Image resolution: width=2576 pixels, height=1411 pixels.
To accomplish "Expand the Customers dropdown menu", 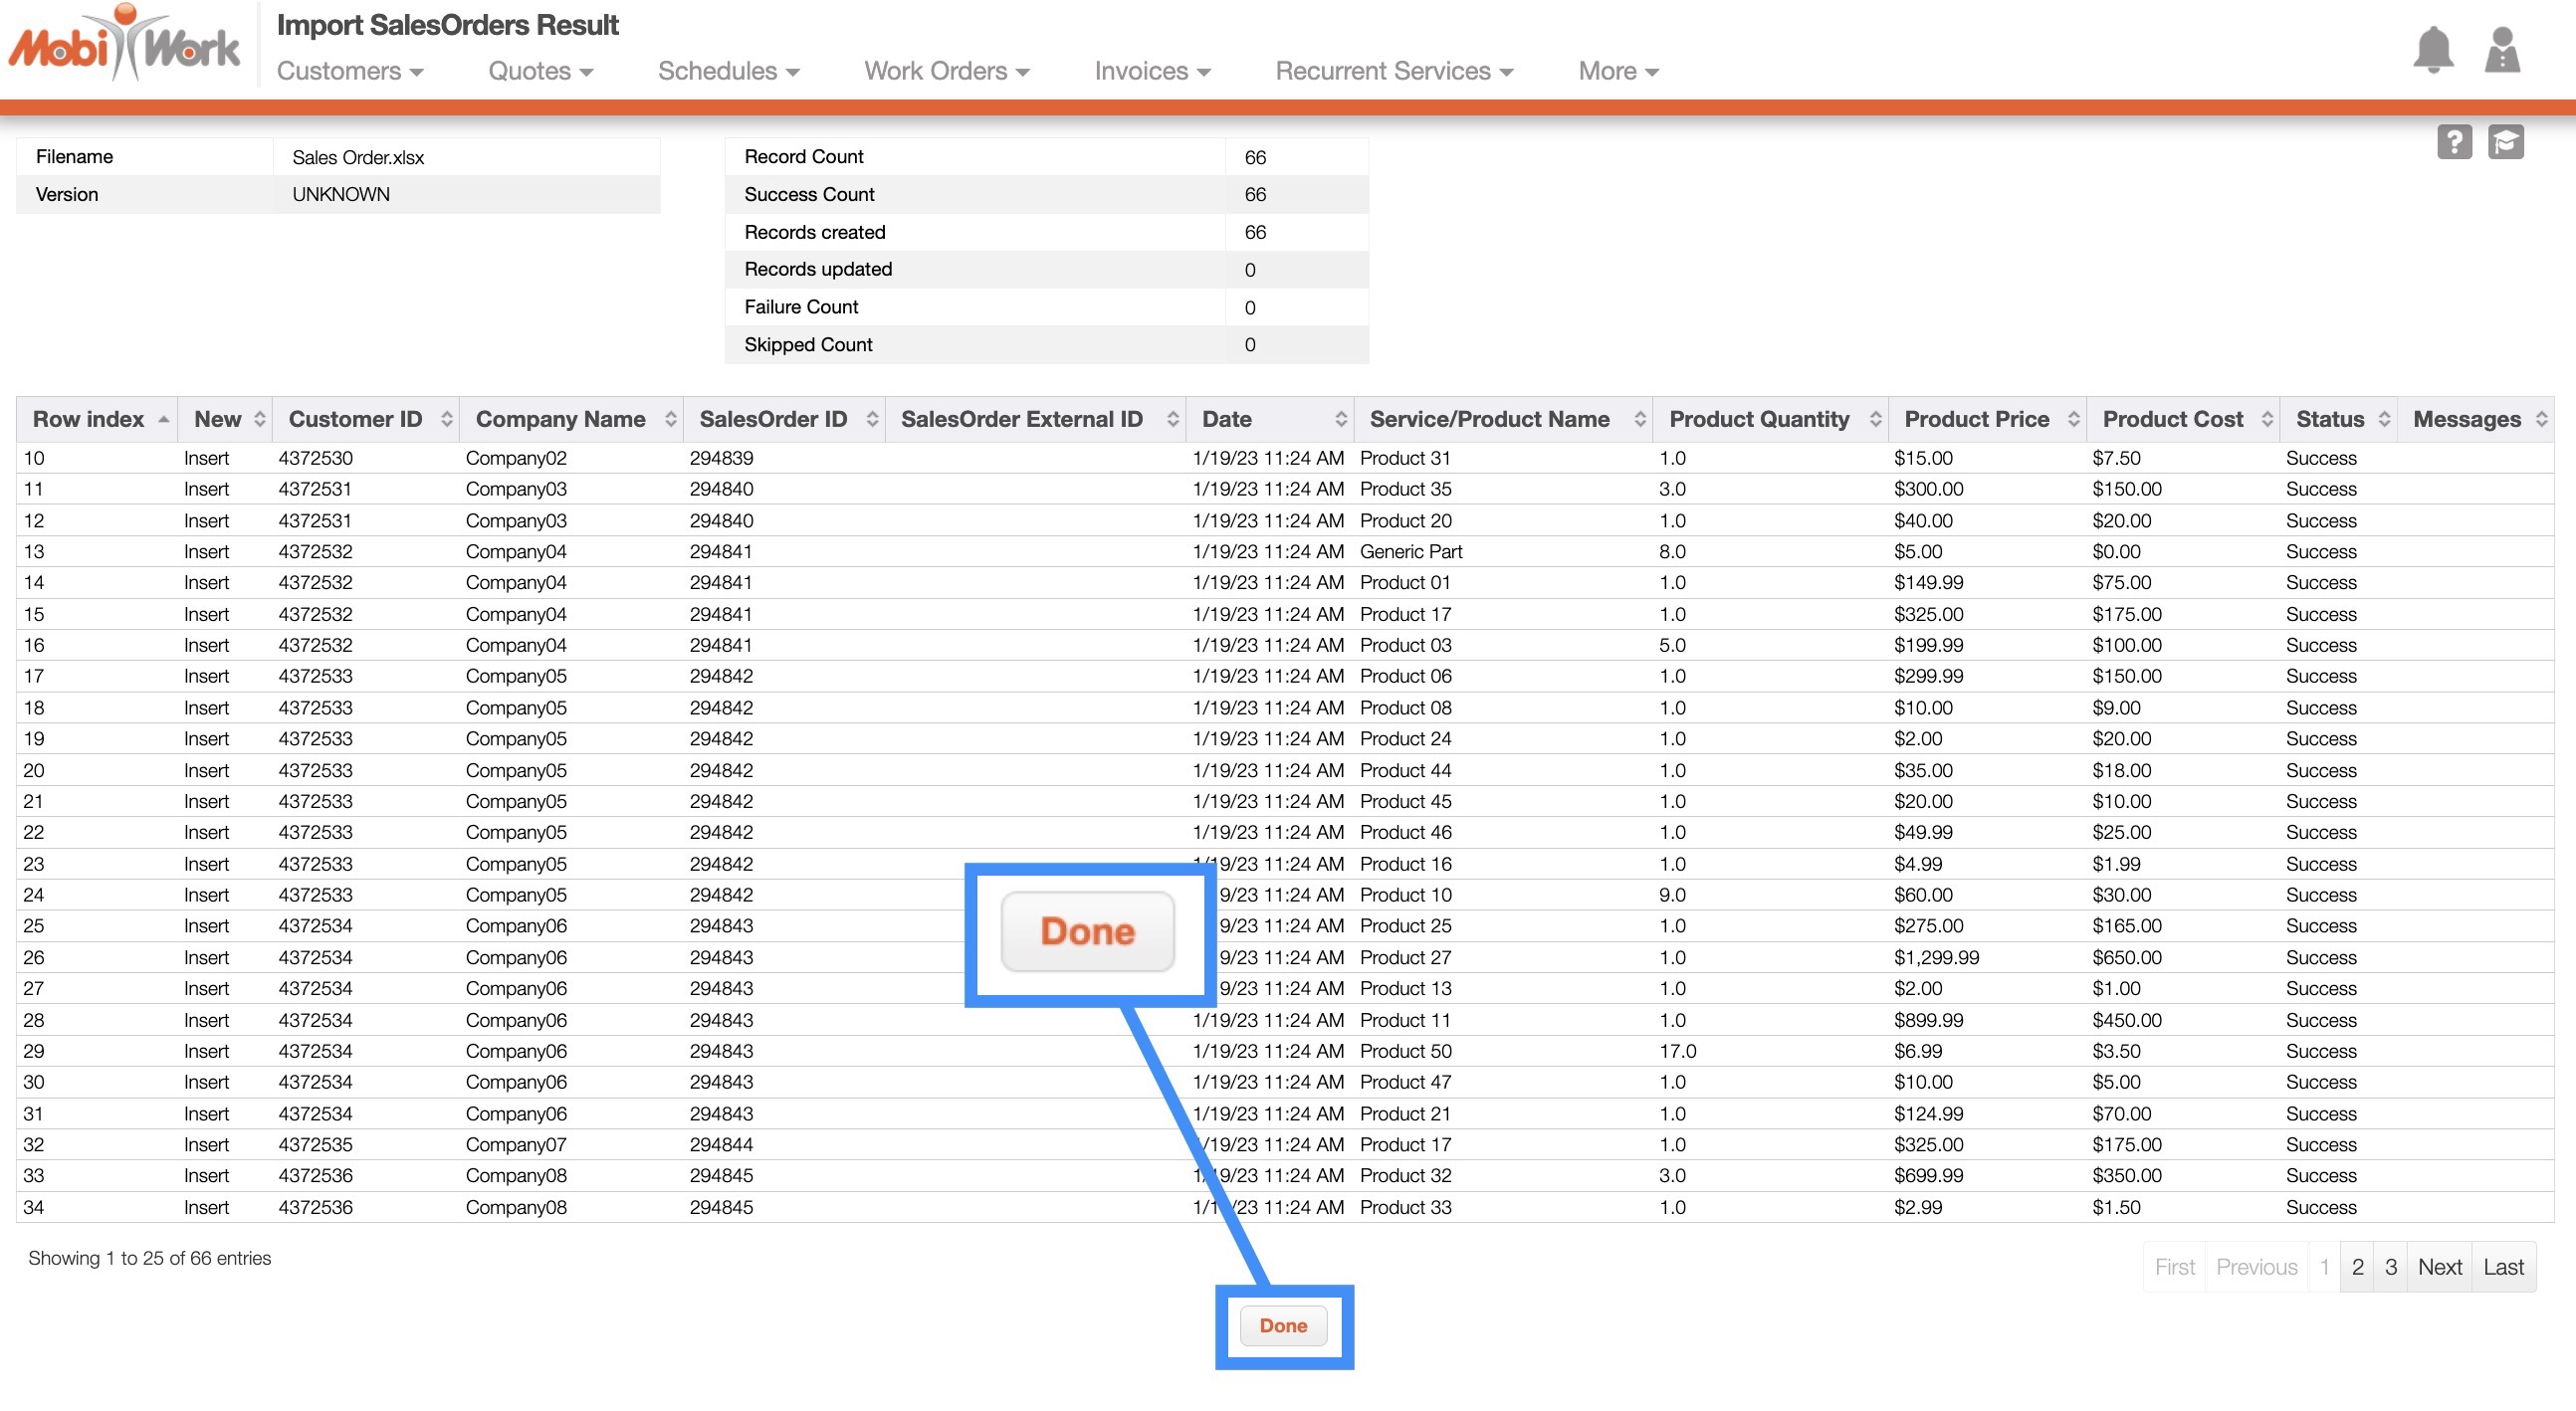I will [350, 71].
